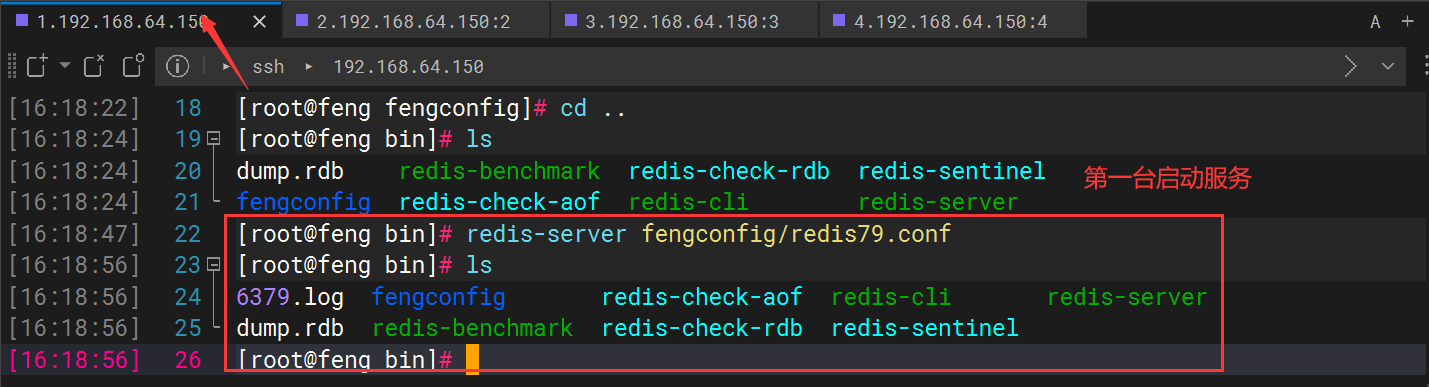Click 'redis-check-aof' on line 24
Image resolution: width=1429 pixels, height=387 pixels.
coord(702,297)
